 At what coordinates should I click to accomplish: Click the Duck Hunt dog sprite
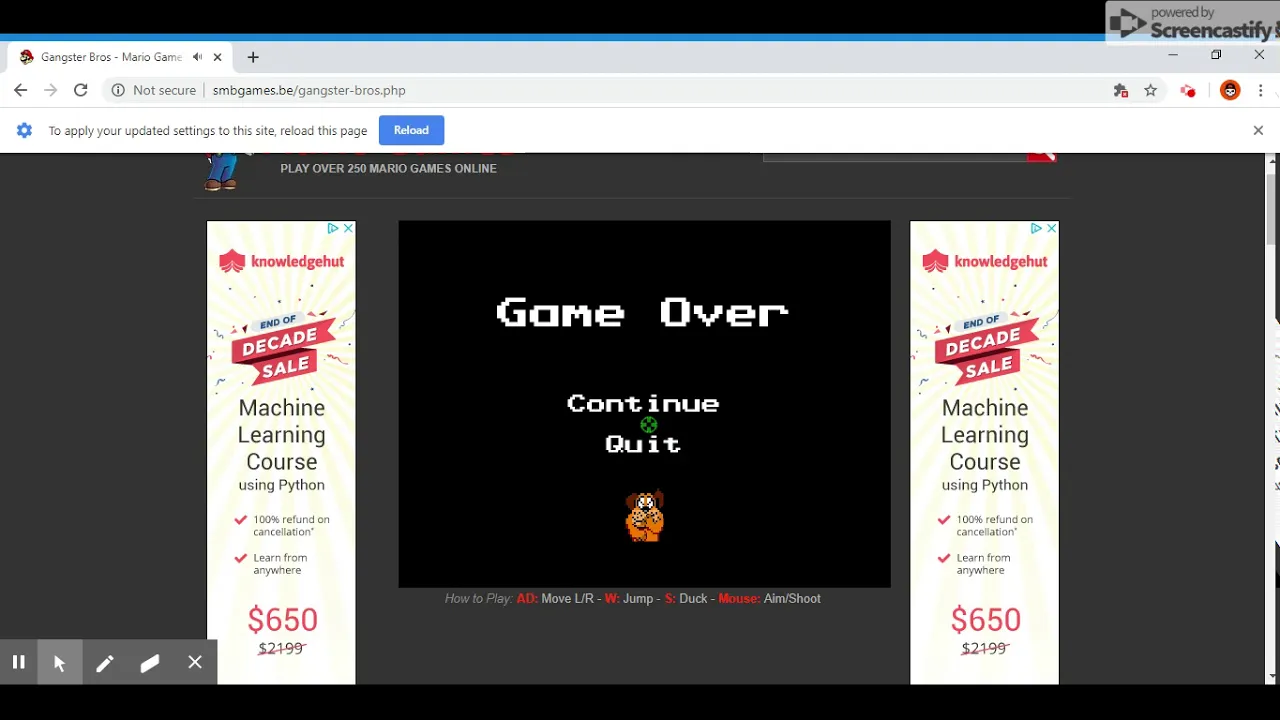point(645,516)
